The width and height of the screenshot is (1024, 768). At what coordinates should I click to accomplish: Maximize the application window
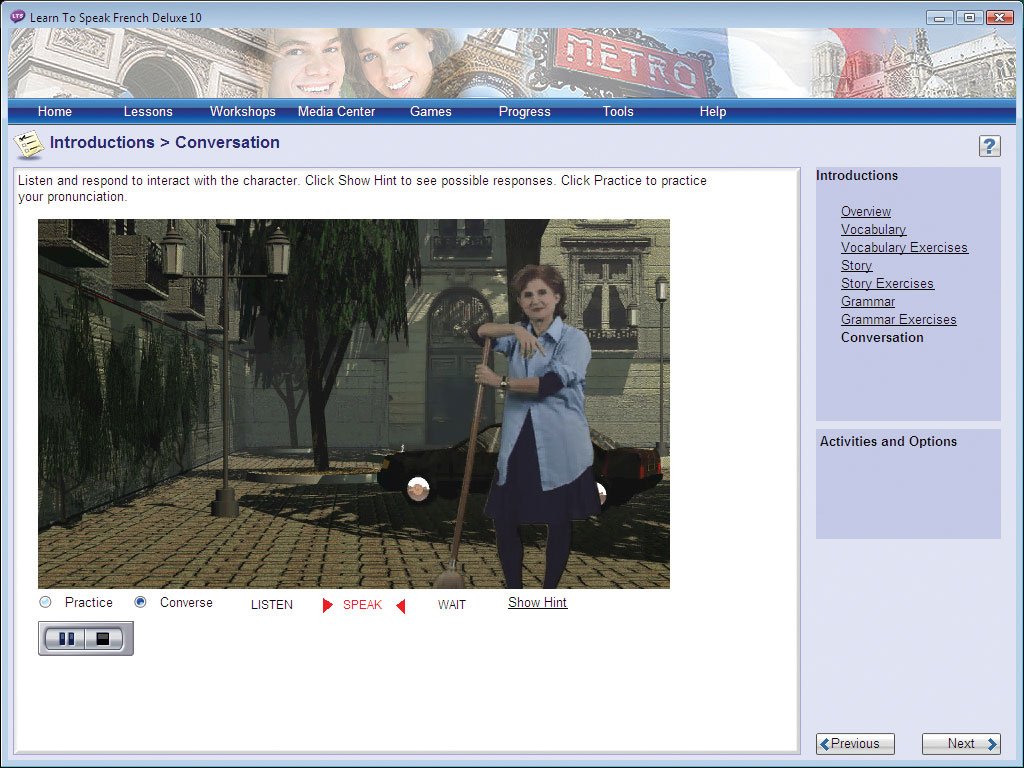968,17
